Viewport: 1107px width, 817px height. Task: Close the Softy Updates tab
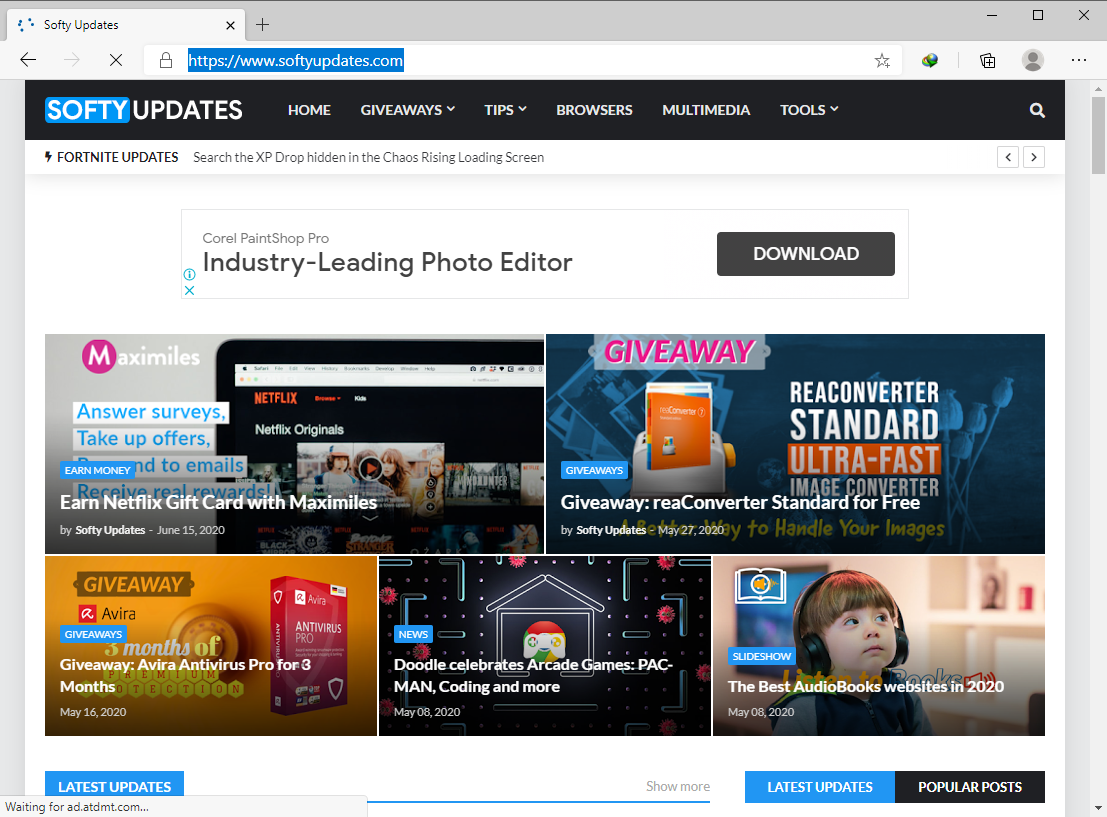230,25
